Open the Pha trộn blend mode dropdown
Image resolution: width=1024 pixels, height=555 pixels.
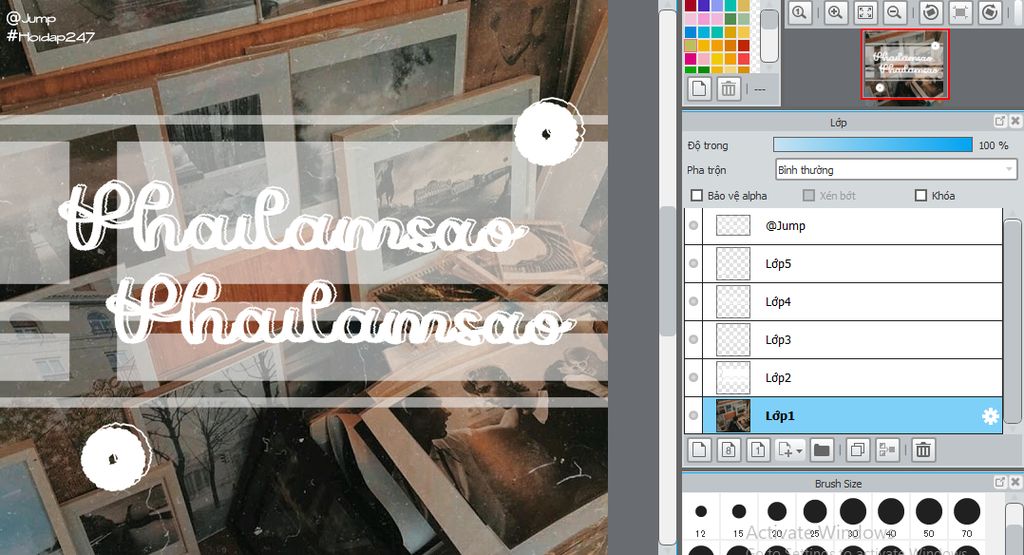pyautogui.click(x=896, y=170)
